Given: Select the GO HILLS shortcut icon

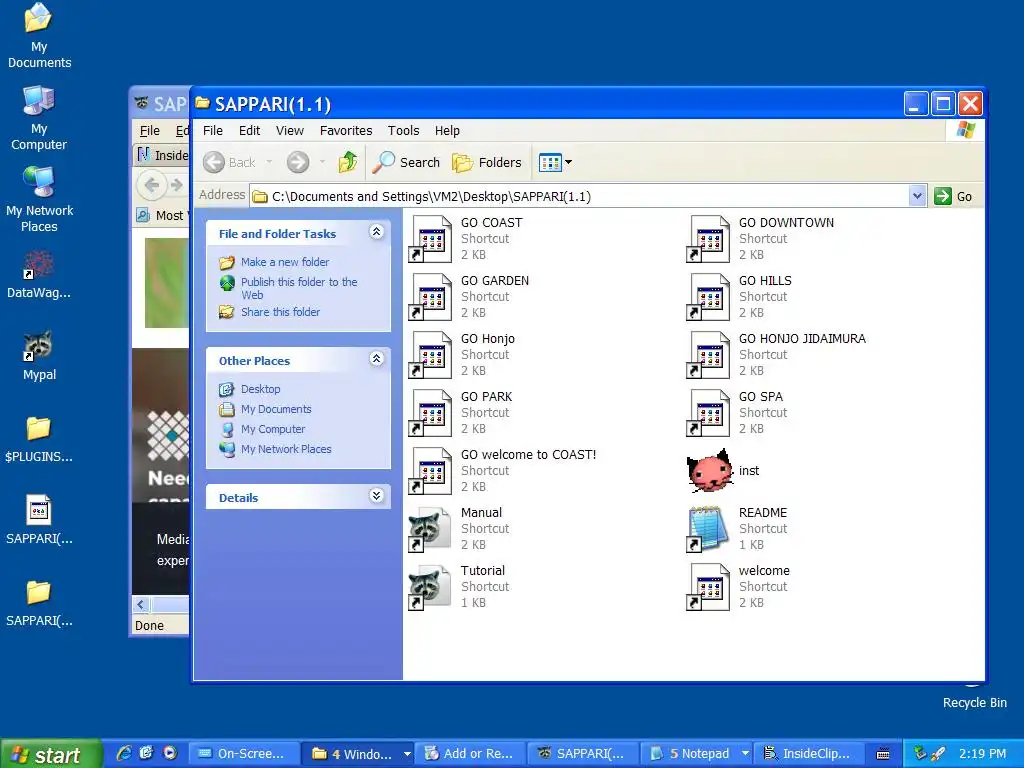Looking at the screenshot, I should click(x=708, y=296).
